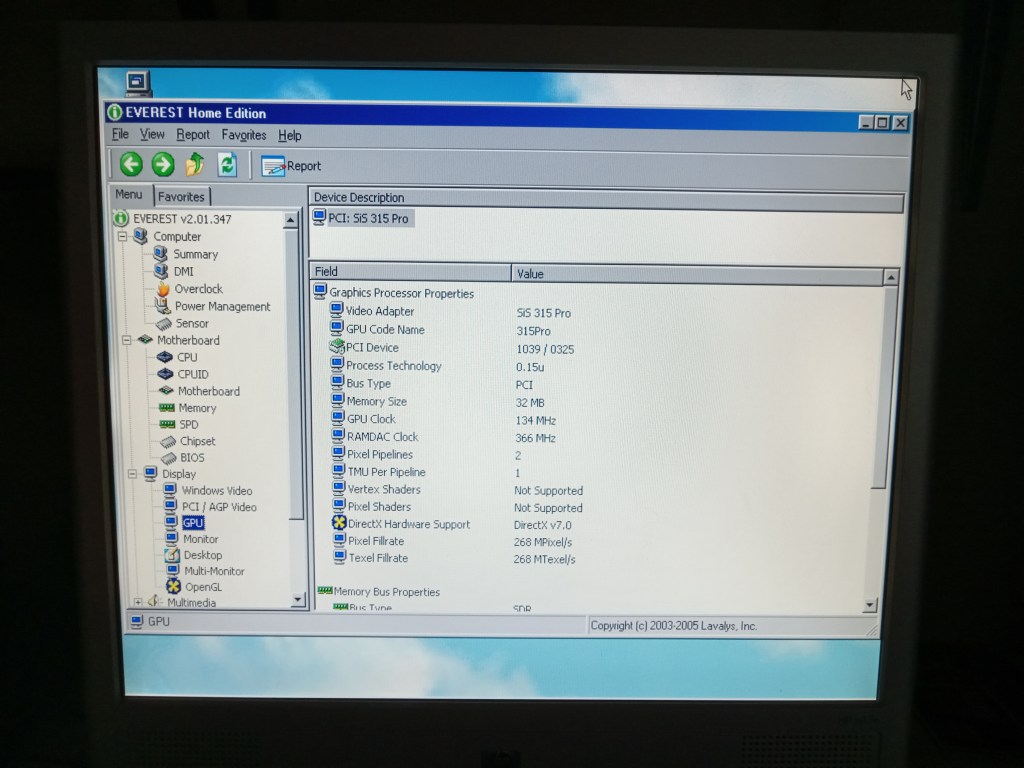Screen dimensions: 1024x768
Task: Collapse the Display tree node
Action: coord(131,474)
